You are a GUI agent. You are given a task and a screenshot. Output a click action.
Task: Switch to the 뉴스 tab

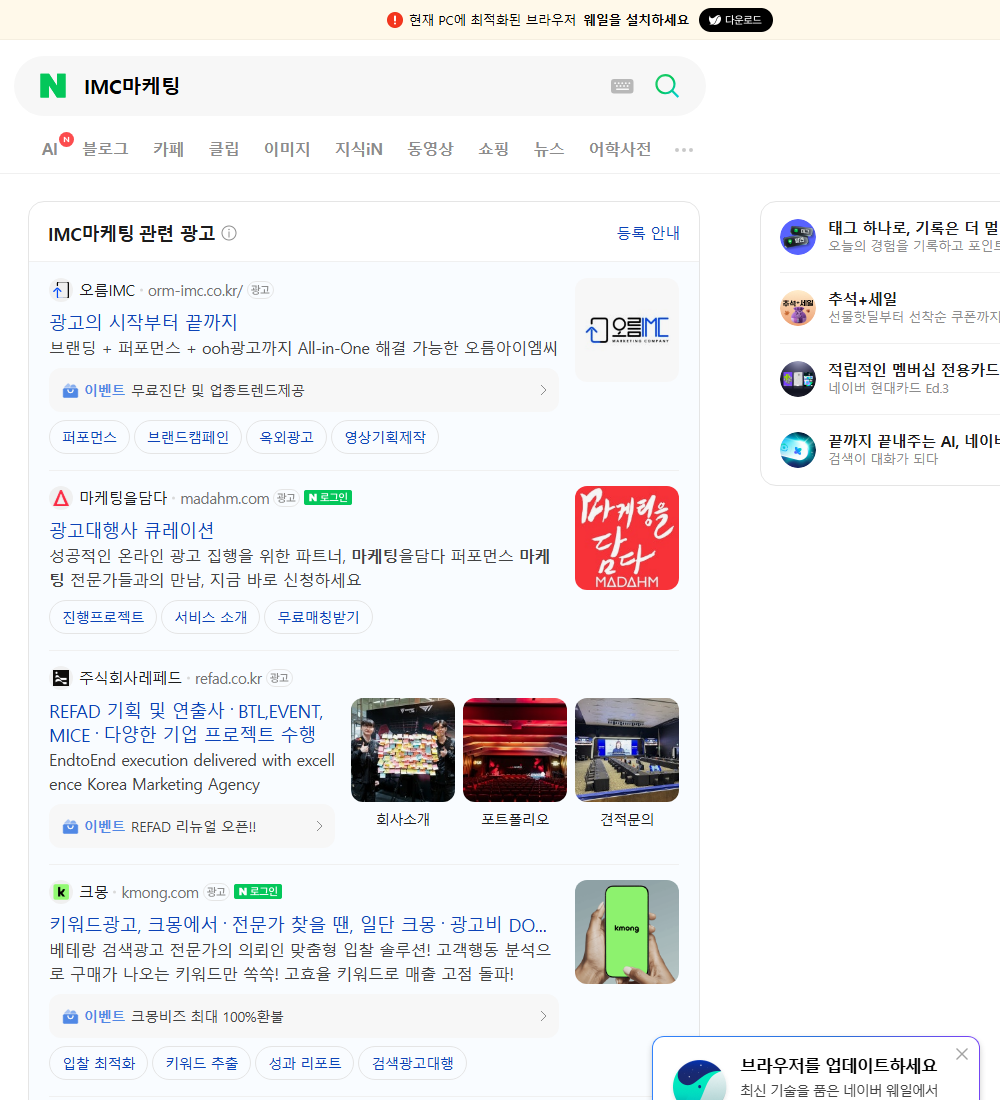coord(549,149)
